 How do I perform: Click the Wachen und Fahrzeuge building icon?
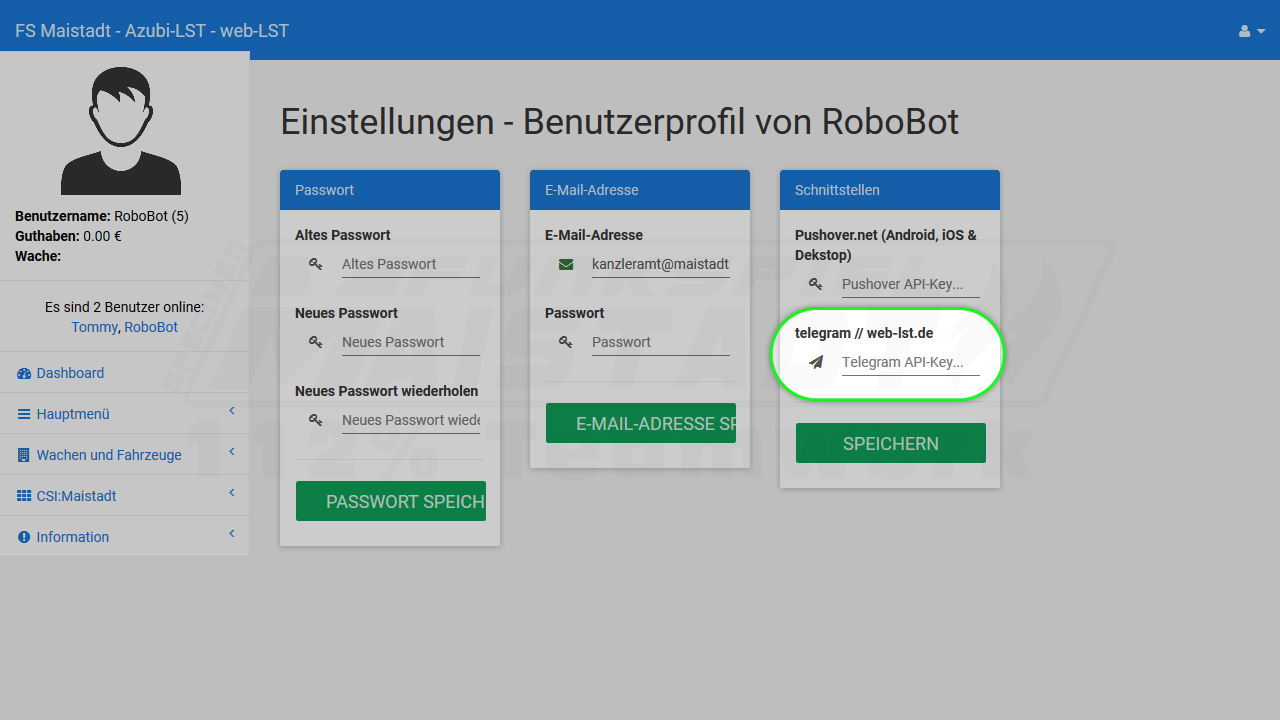click(24, 455)
